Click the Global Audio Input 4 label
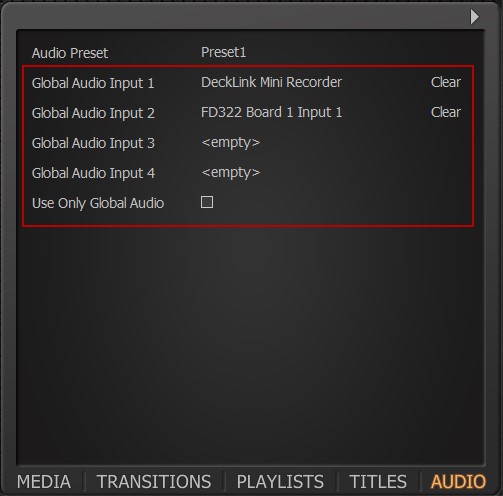This screenshot has height=496, width=503. [93, 173]
